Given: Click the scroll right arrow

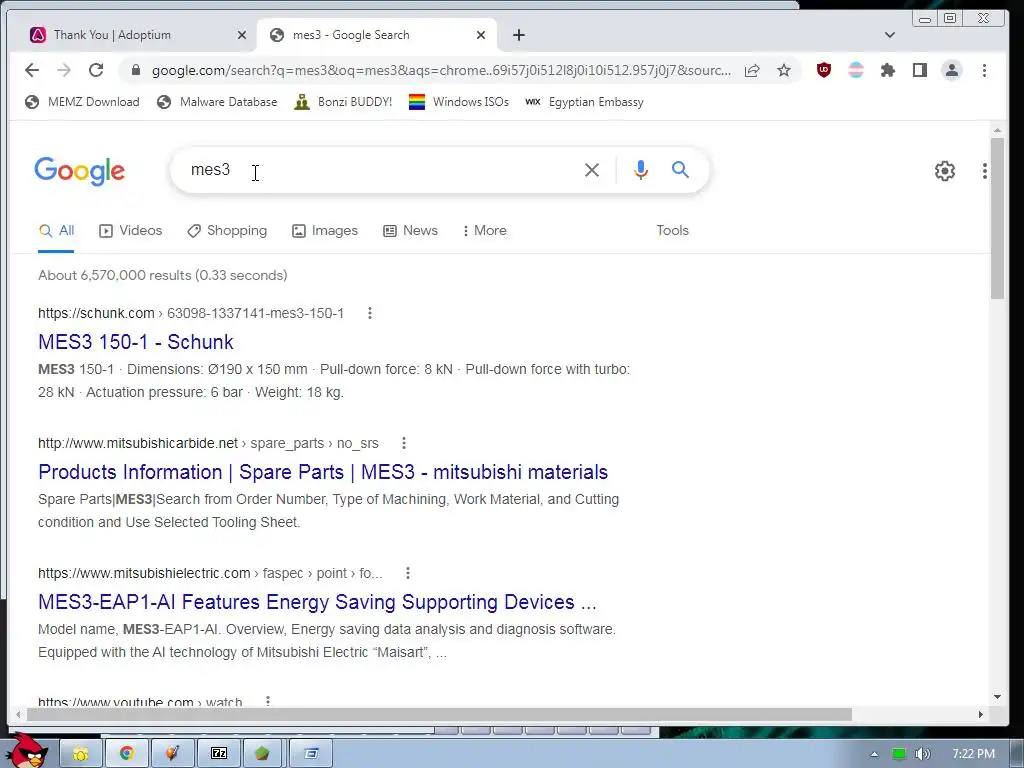Looking at the screenshot, I should pyautogui.click(x=980, y=714).
